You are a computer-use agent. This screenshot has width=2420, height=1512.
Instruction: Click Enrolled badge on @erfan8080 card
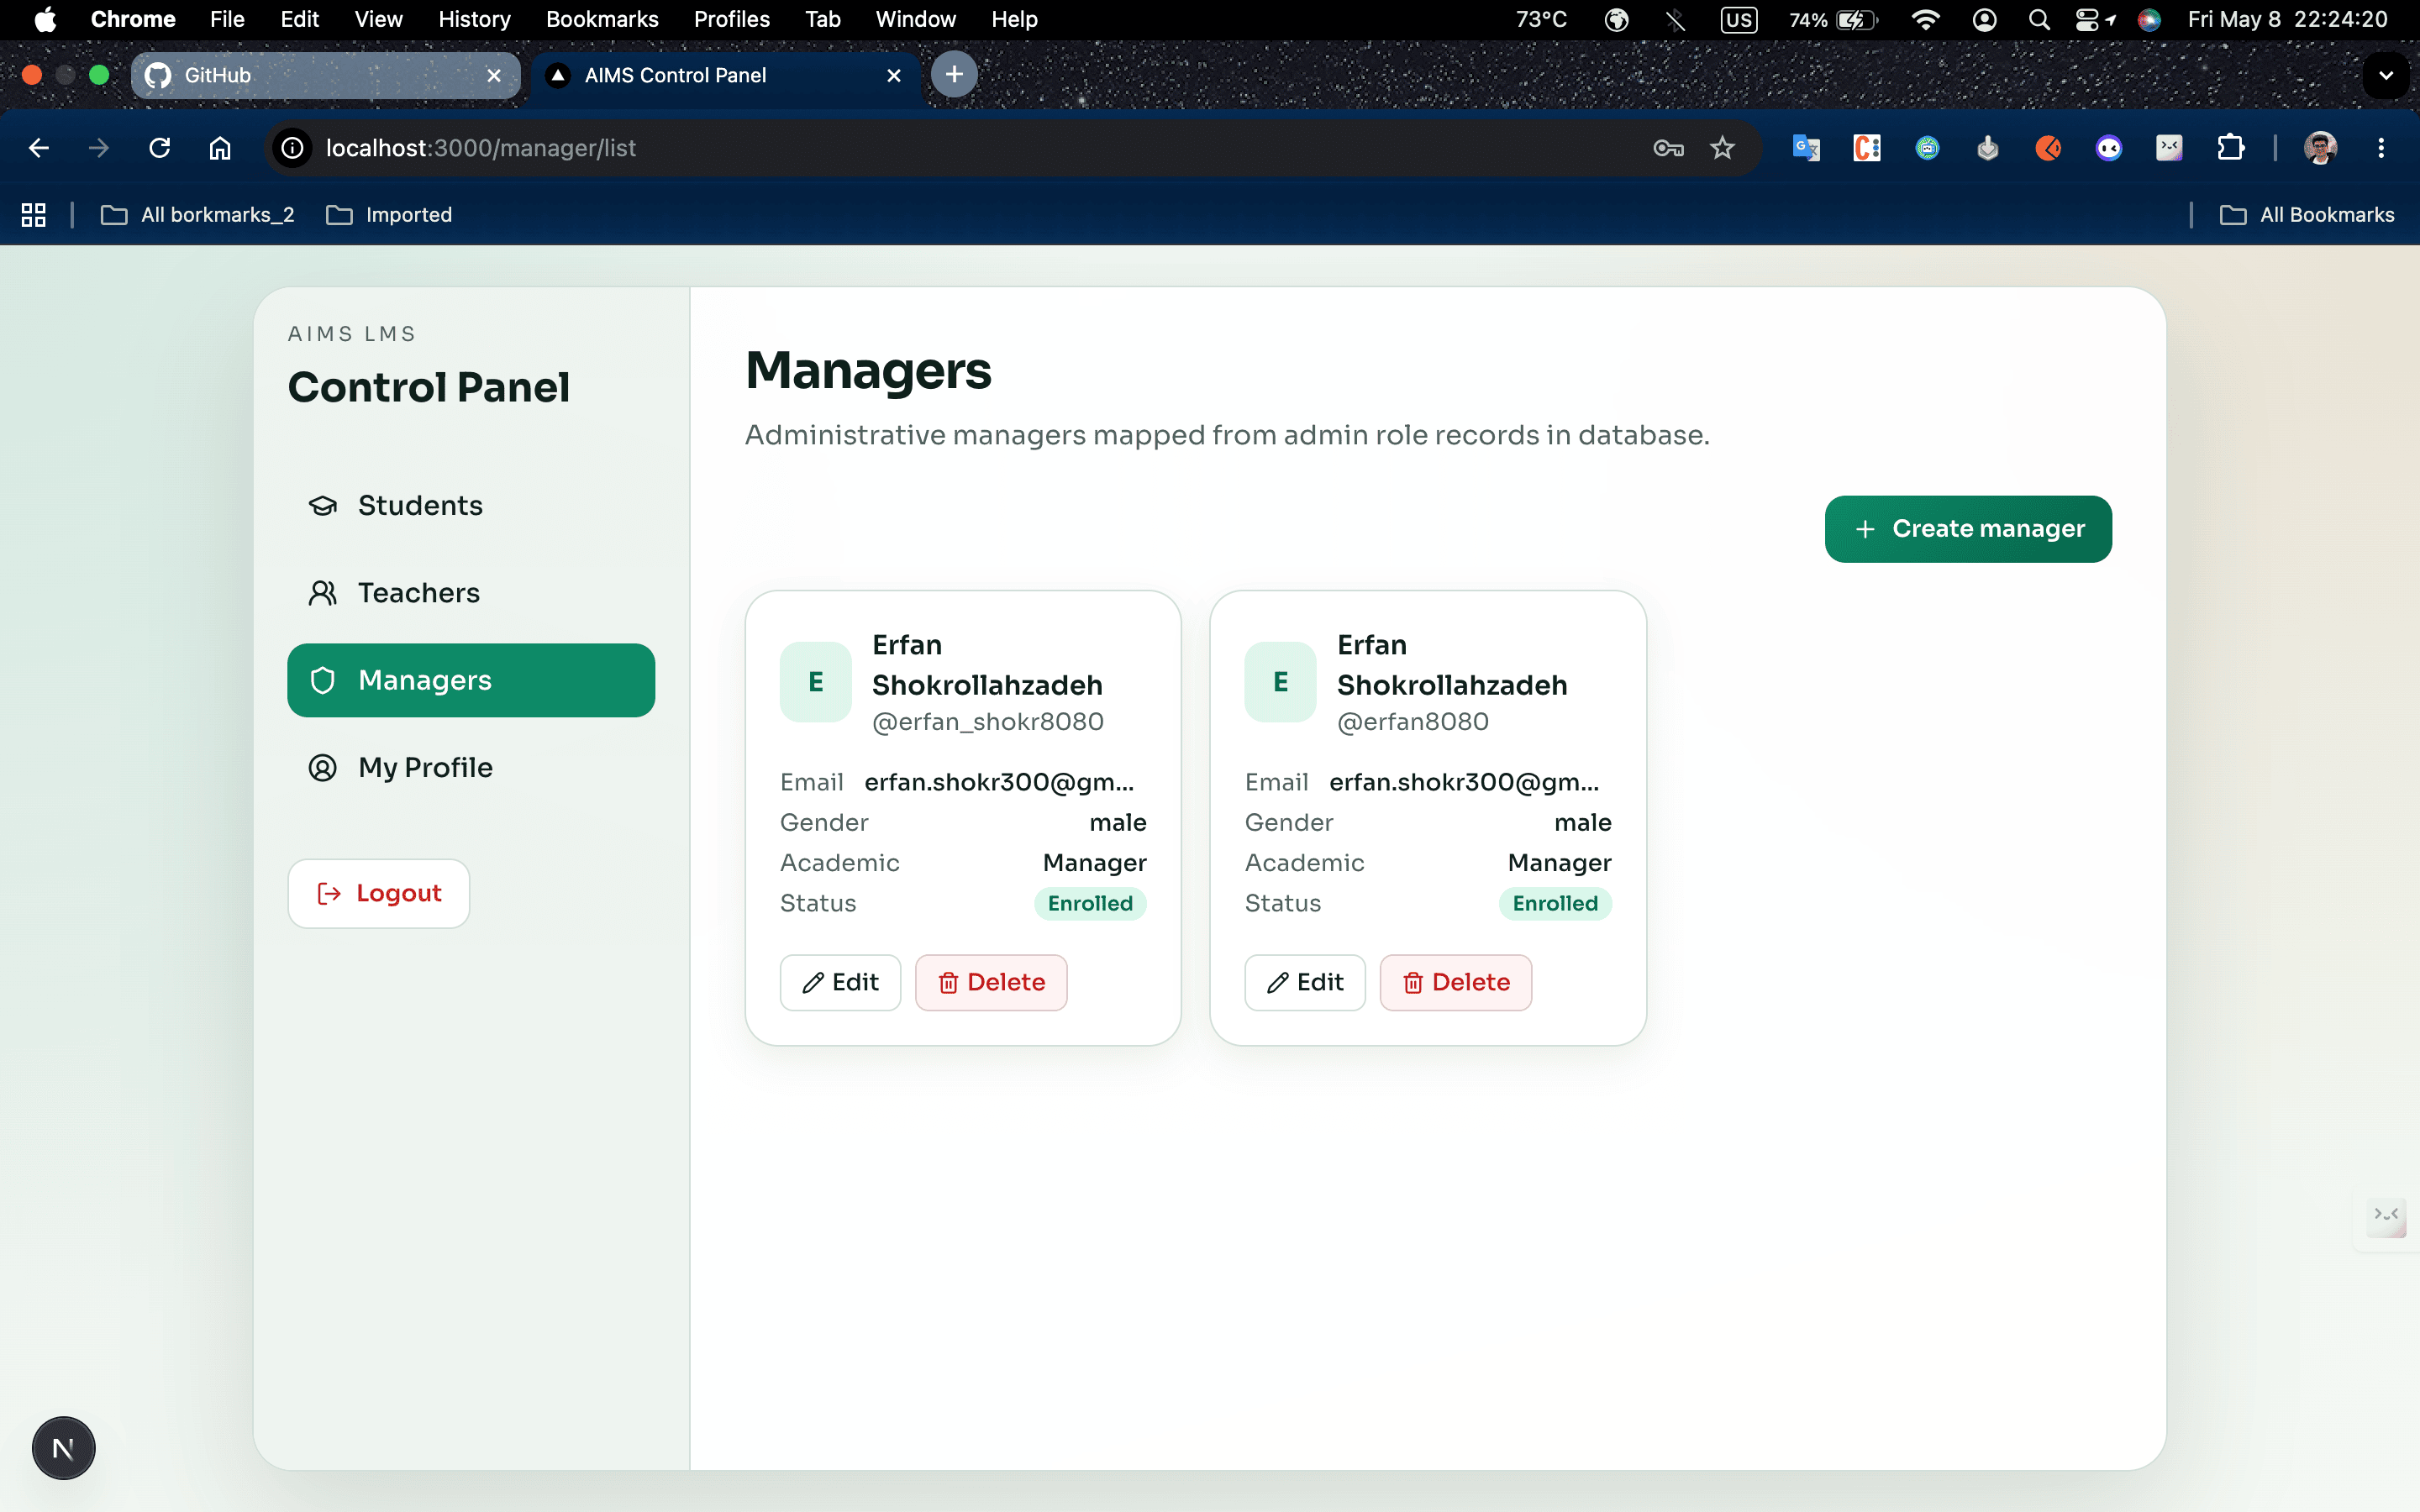click(x=1555, y=903)
